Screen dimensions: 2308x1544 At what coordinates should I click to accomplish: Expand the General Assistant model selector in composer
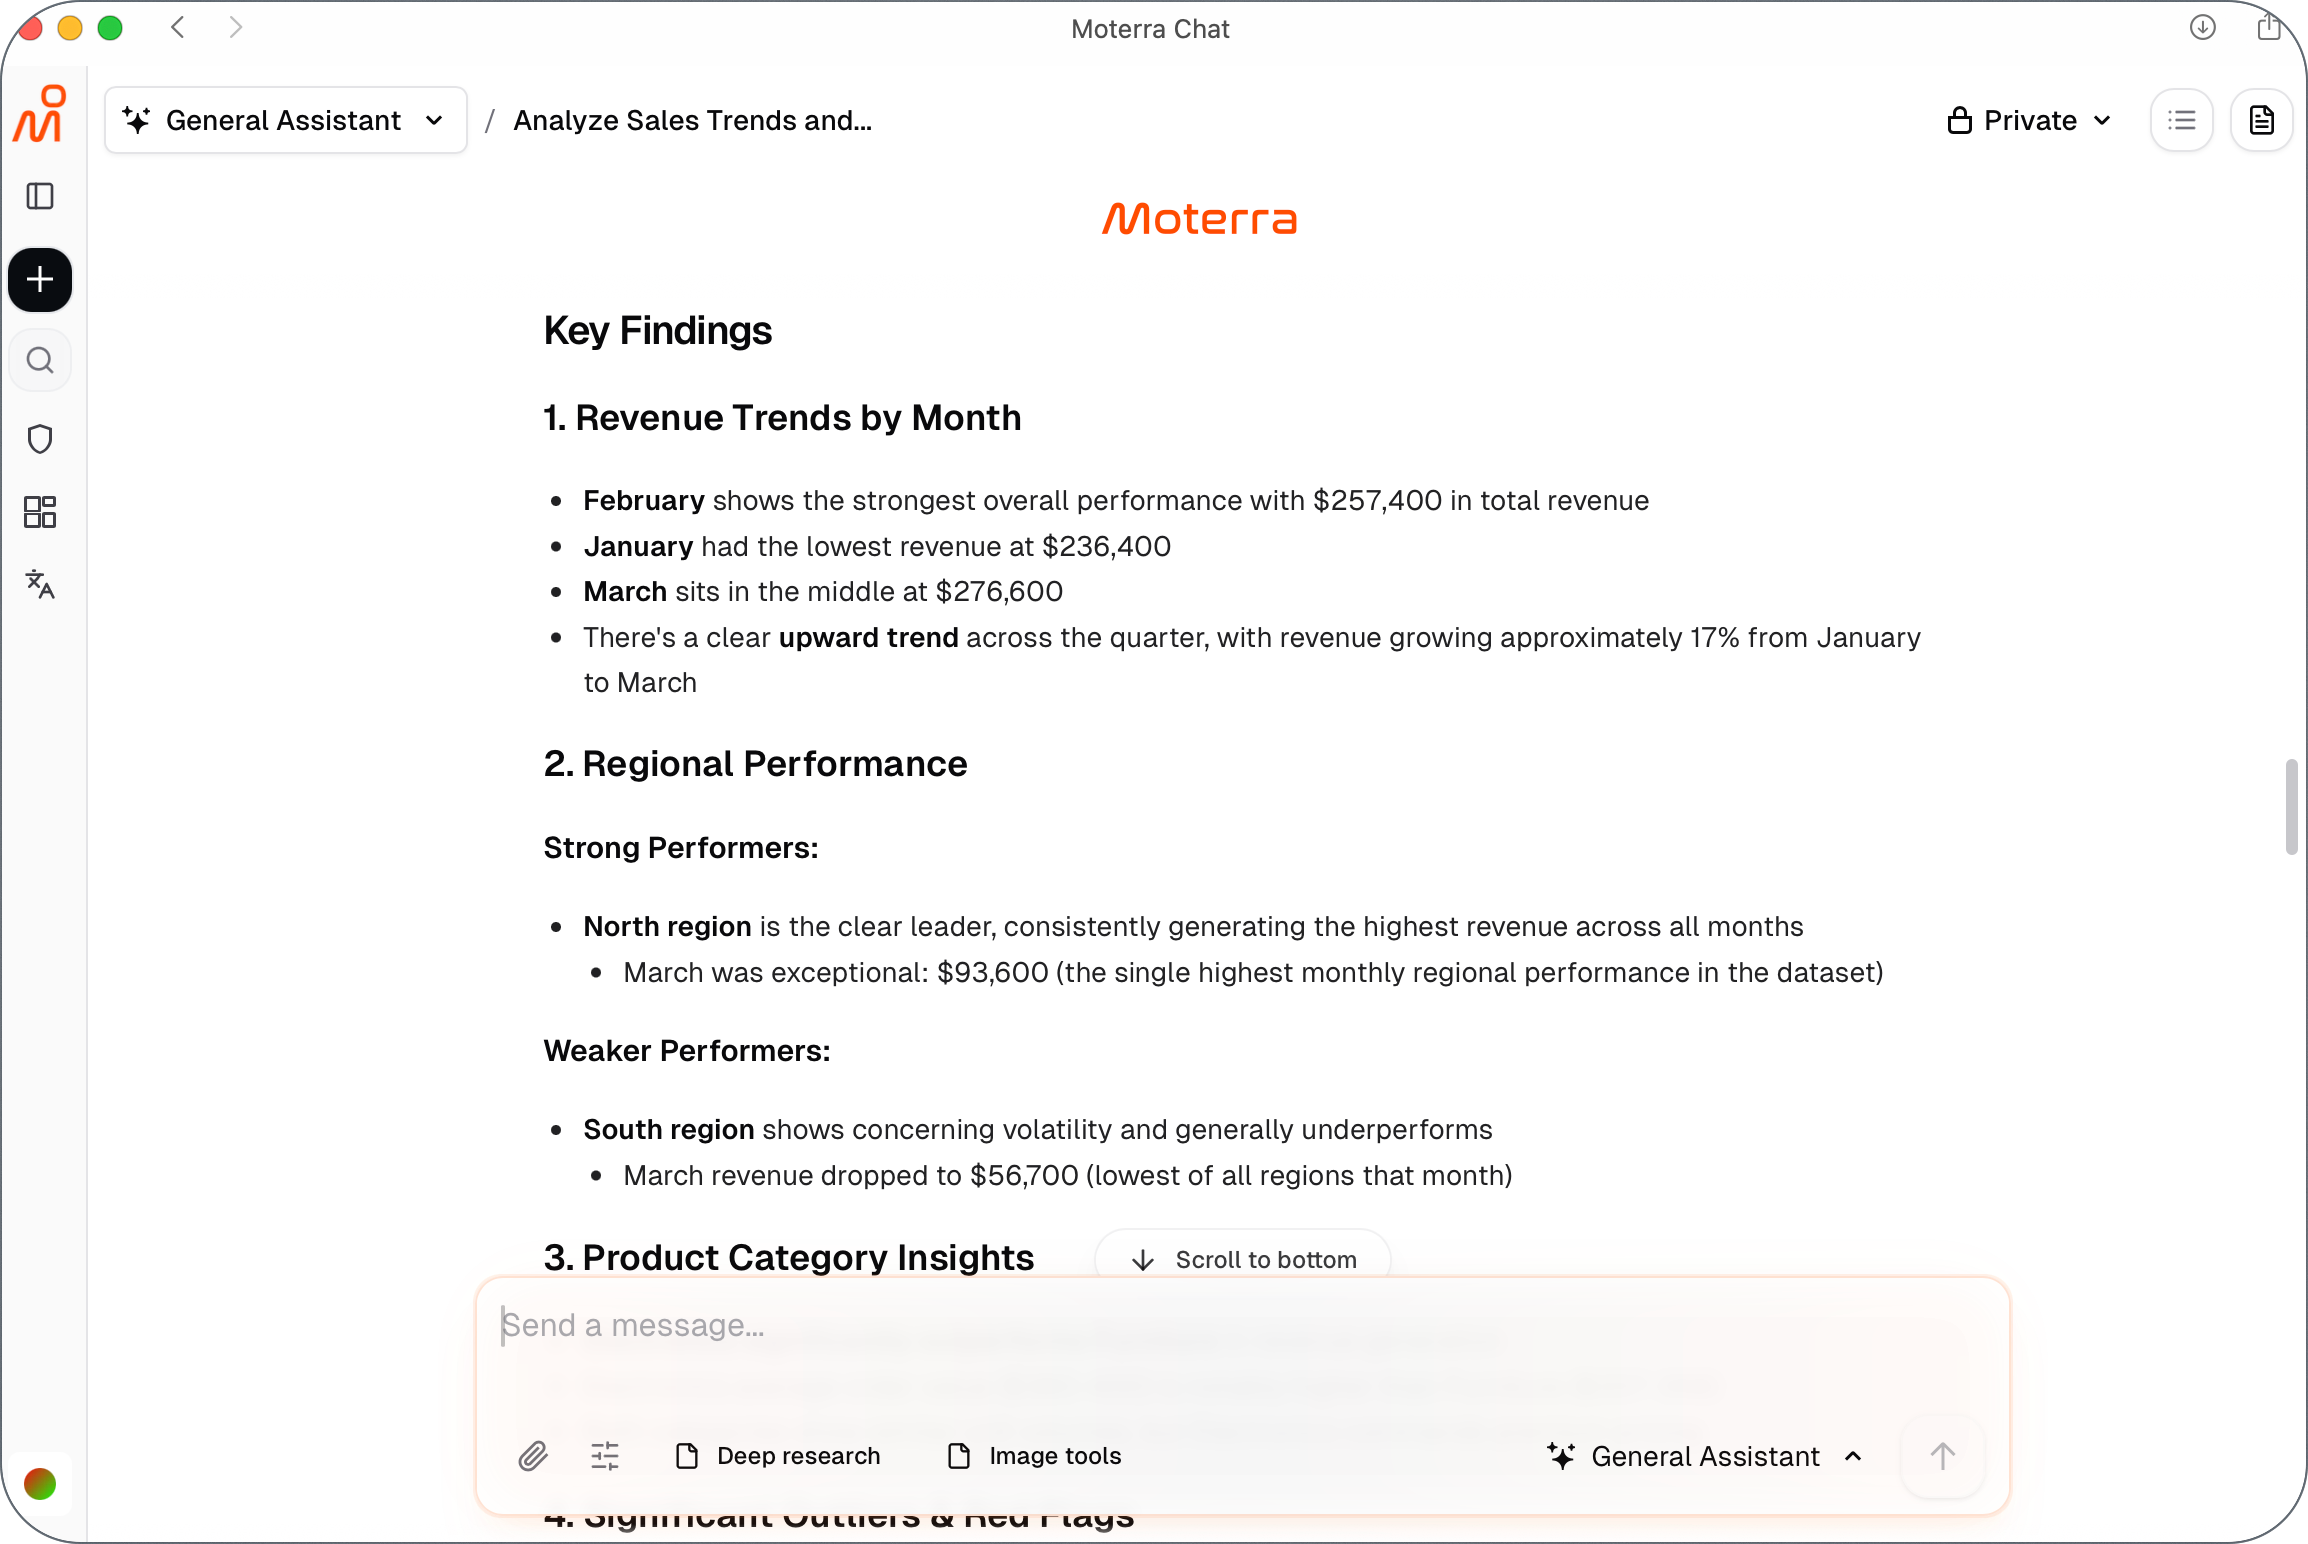[x=1705, y=1456]
